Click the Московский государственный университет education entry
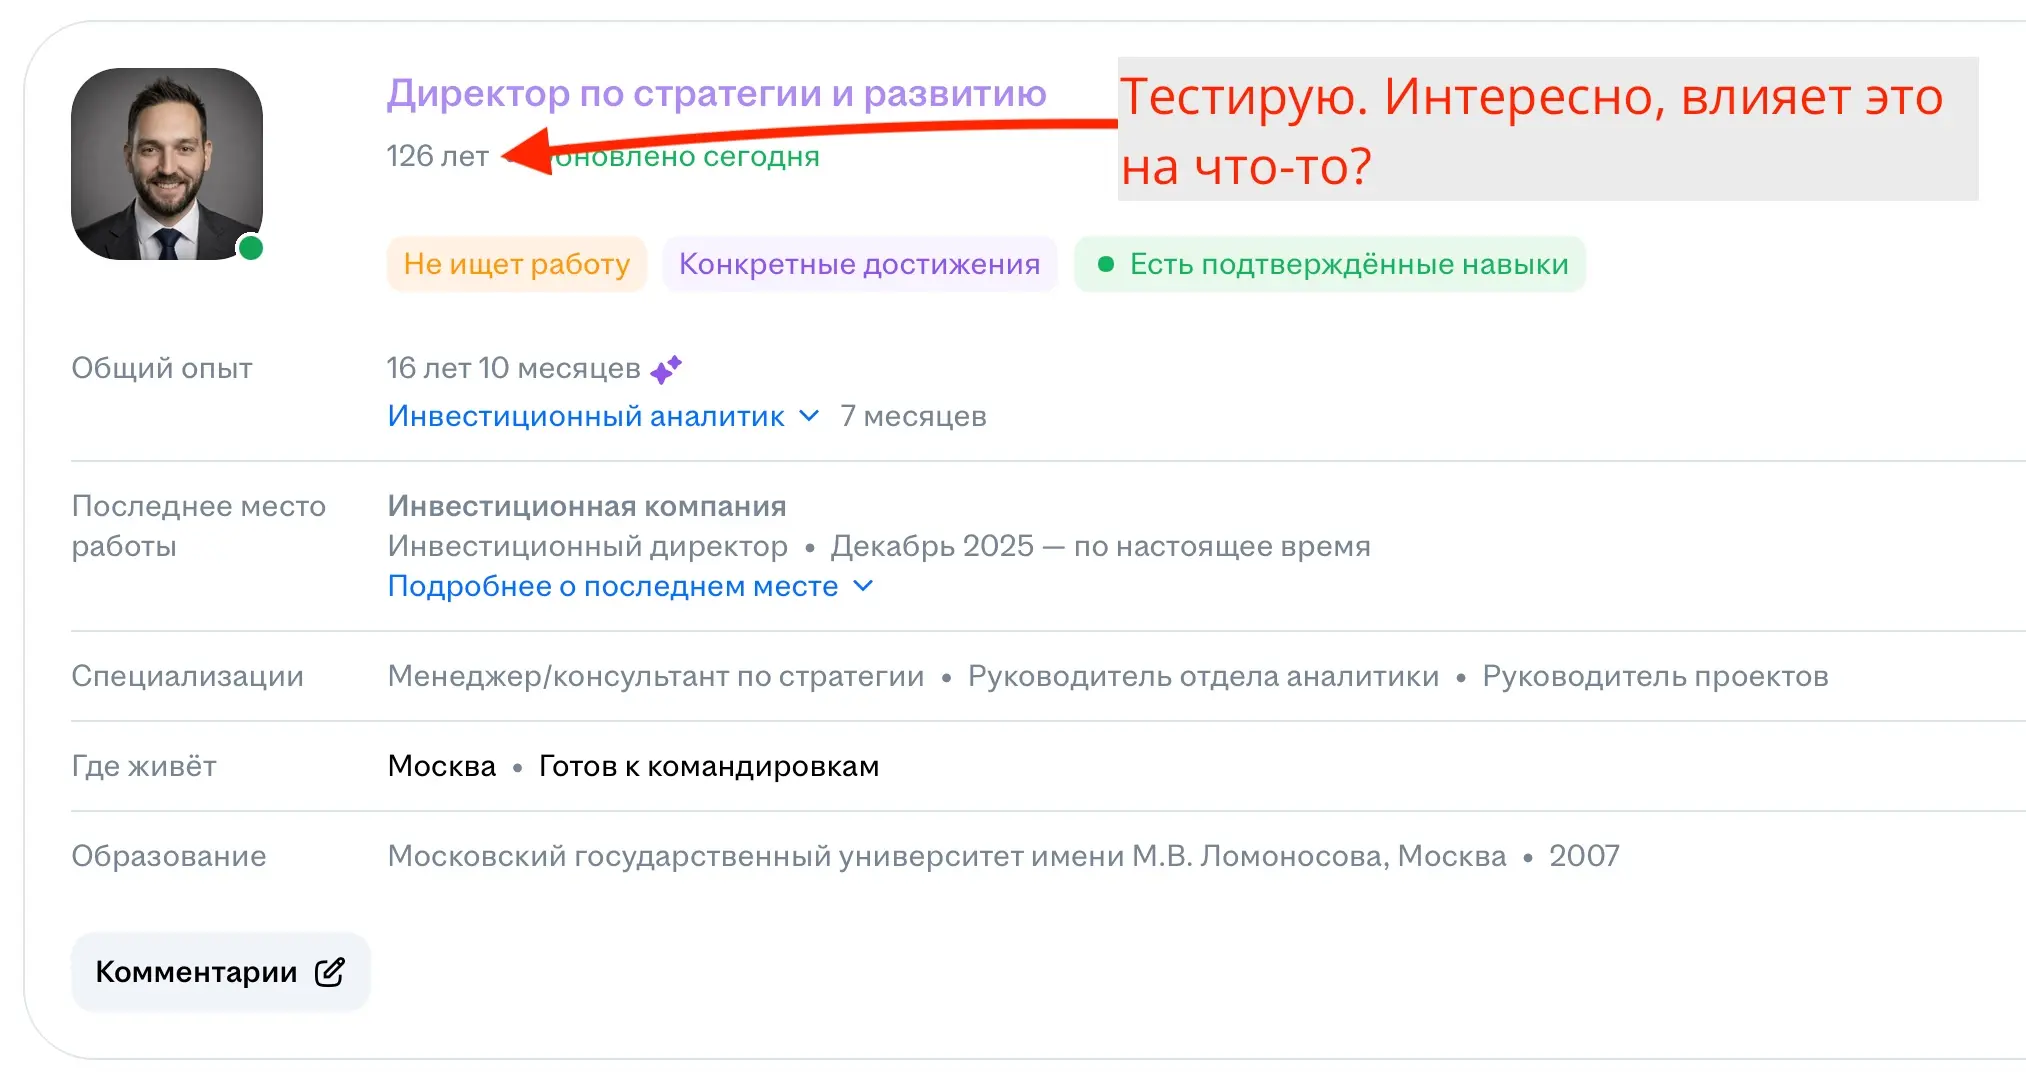The width and height of the screenshot is (2026, 1080). coord(947,856)
